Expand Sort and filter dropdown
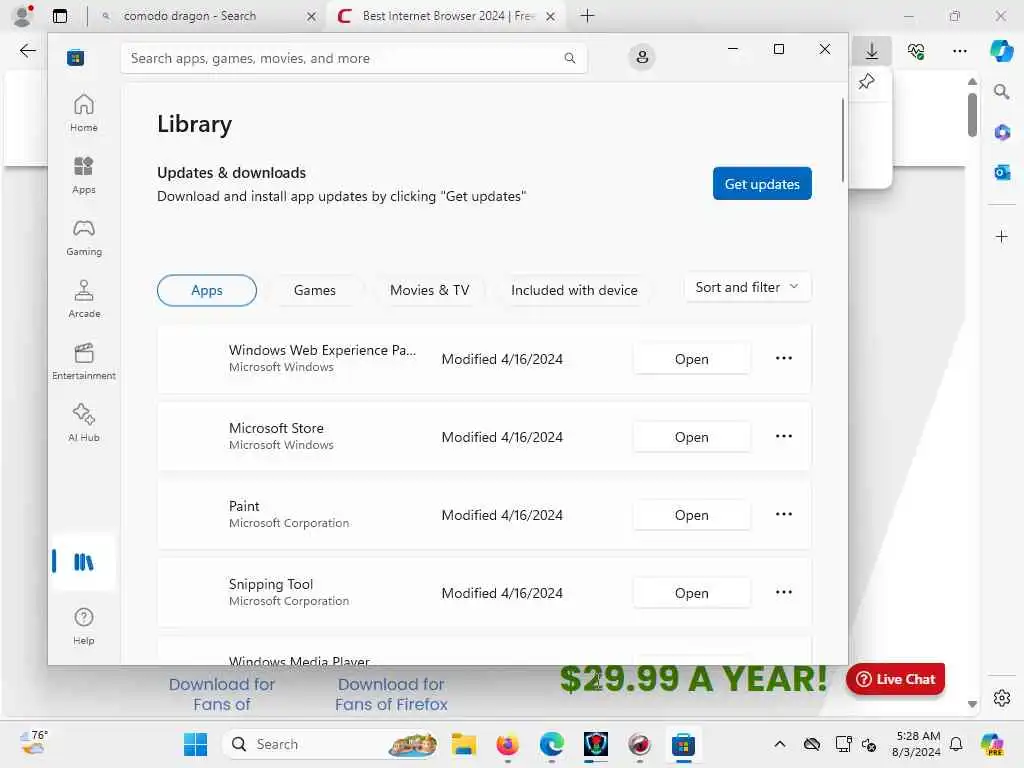The width and height of the screenshot is (1024, 768). click(x=748, y=287)
